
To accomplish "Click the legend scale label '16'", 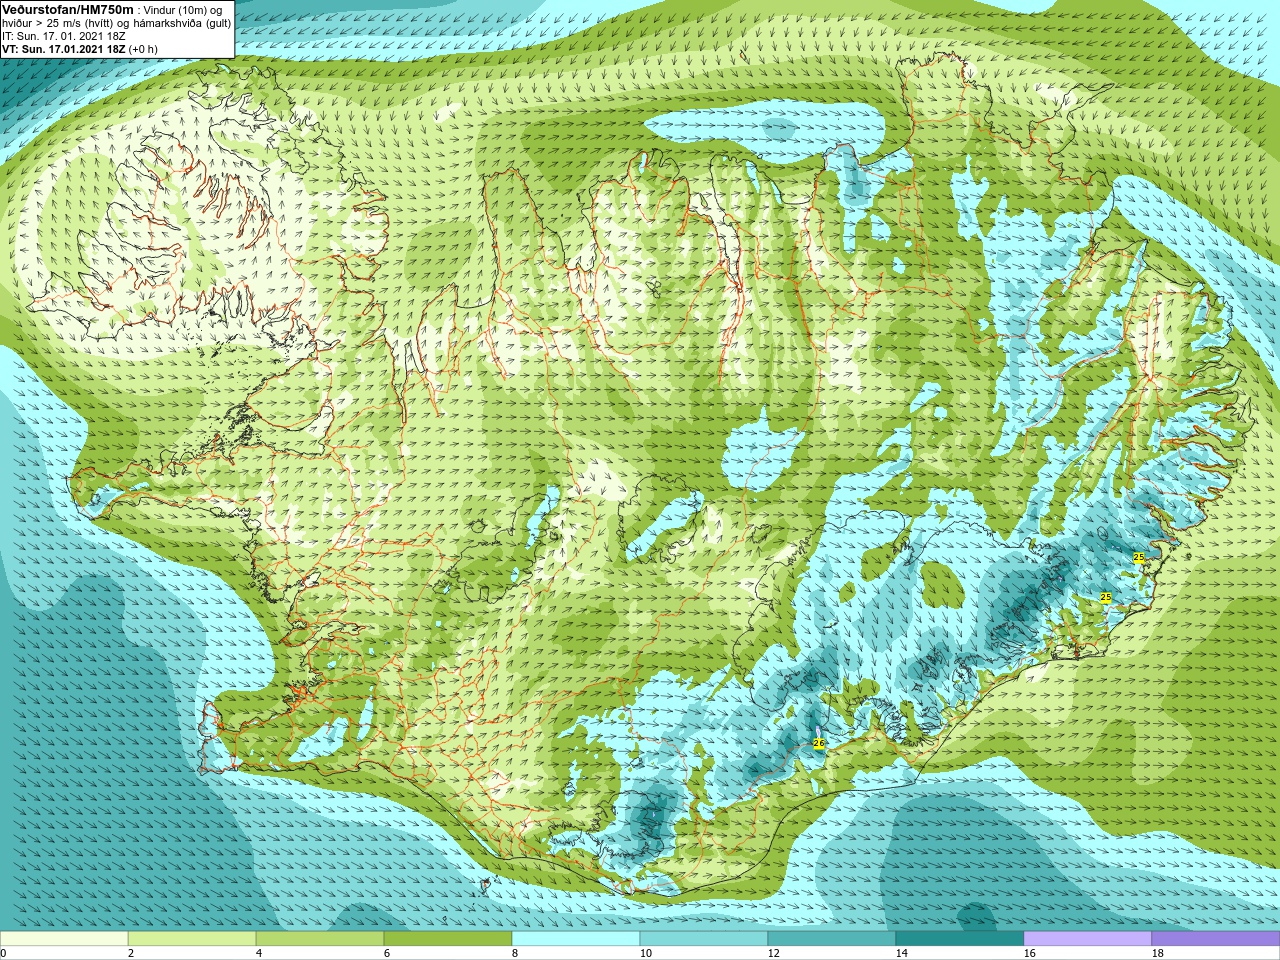I will [x=1029, y=954].
